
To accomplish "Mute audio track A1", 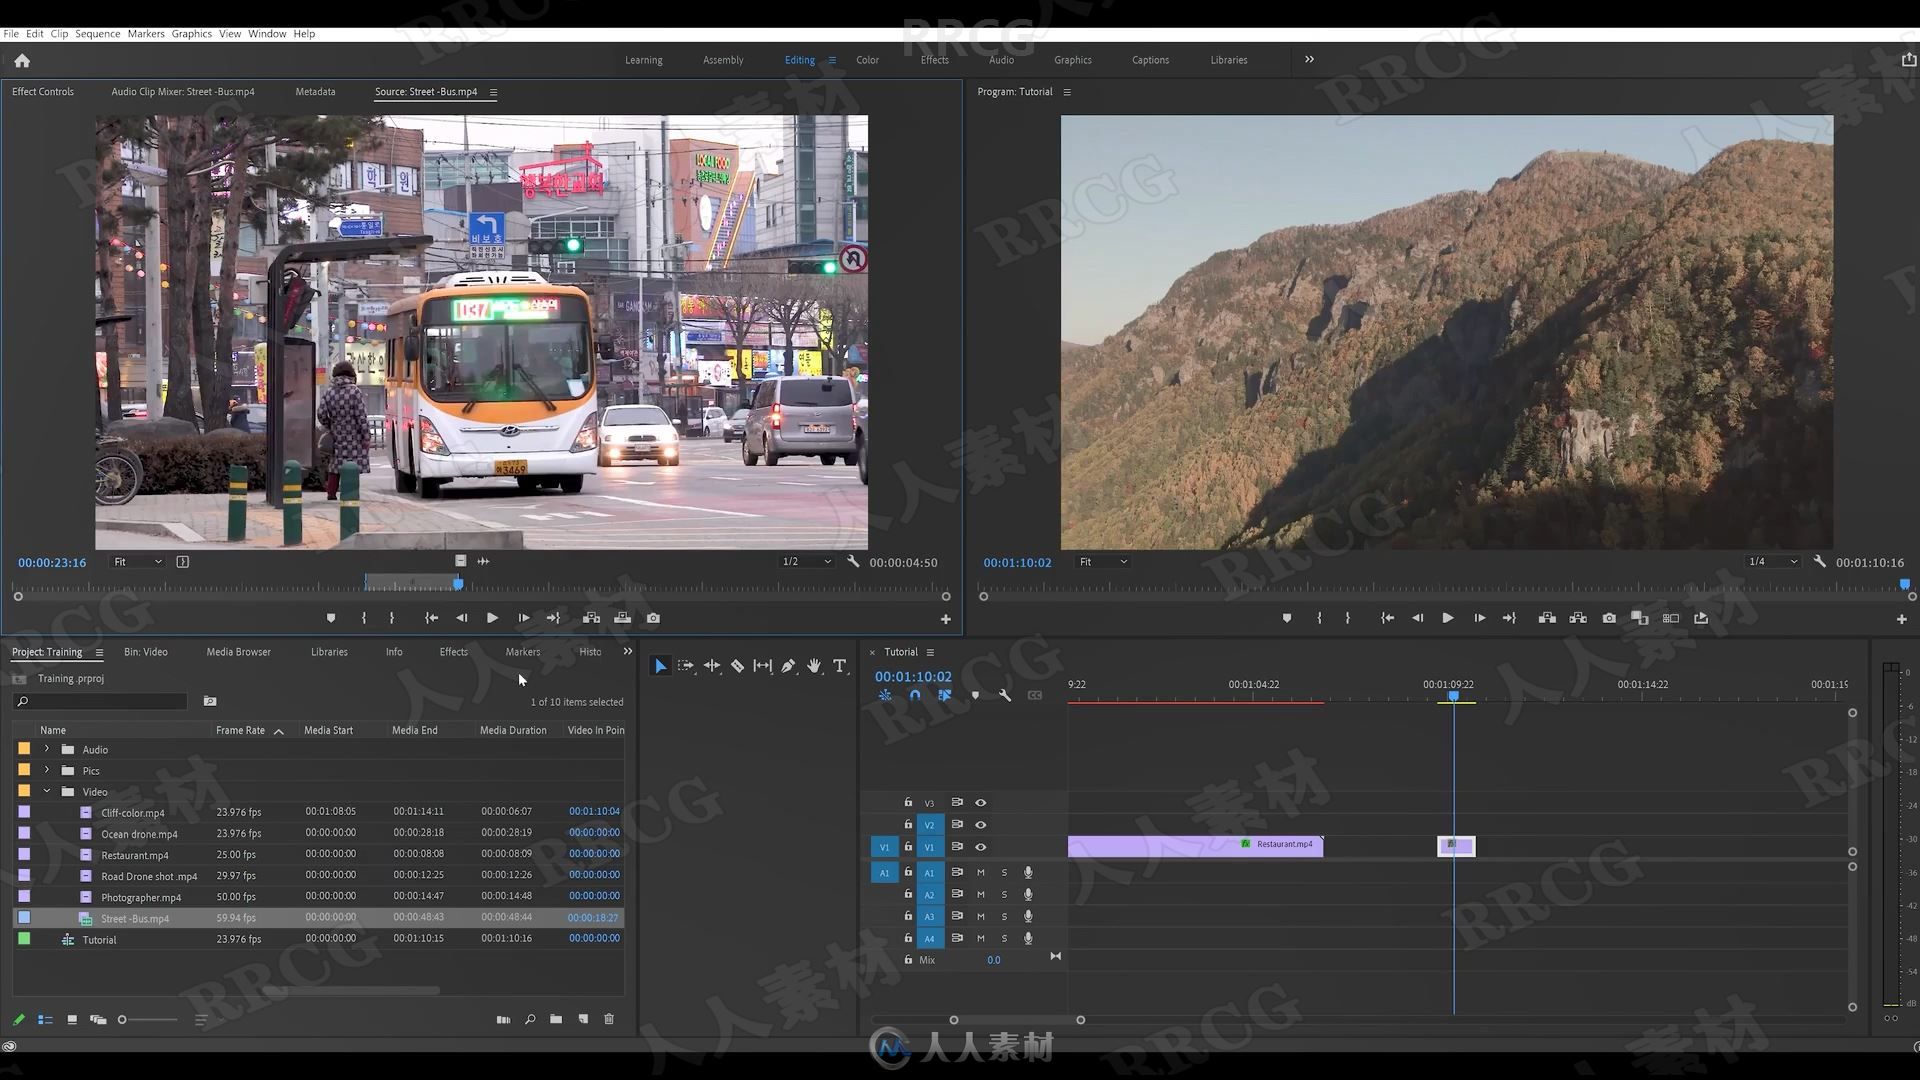I will tap(981, 873).
